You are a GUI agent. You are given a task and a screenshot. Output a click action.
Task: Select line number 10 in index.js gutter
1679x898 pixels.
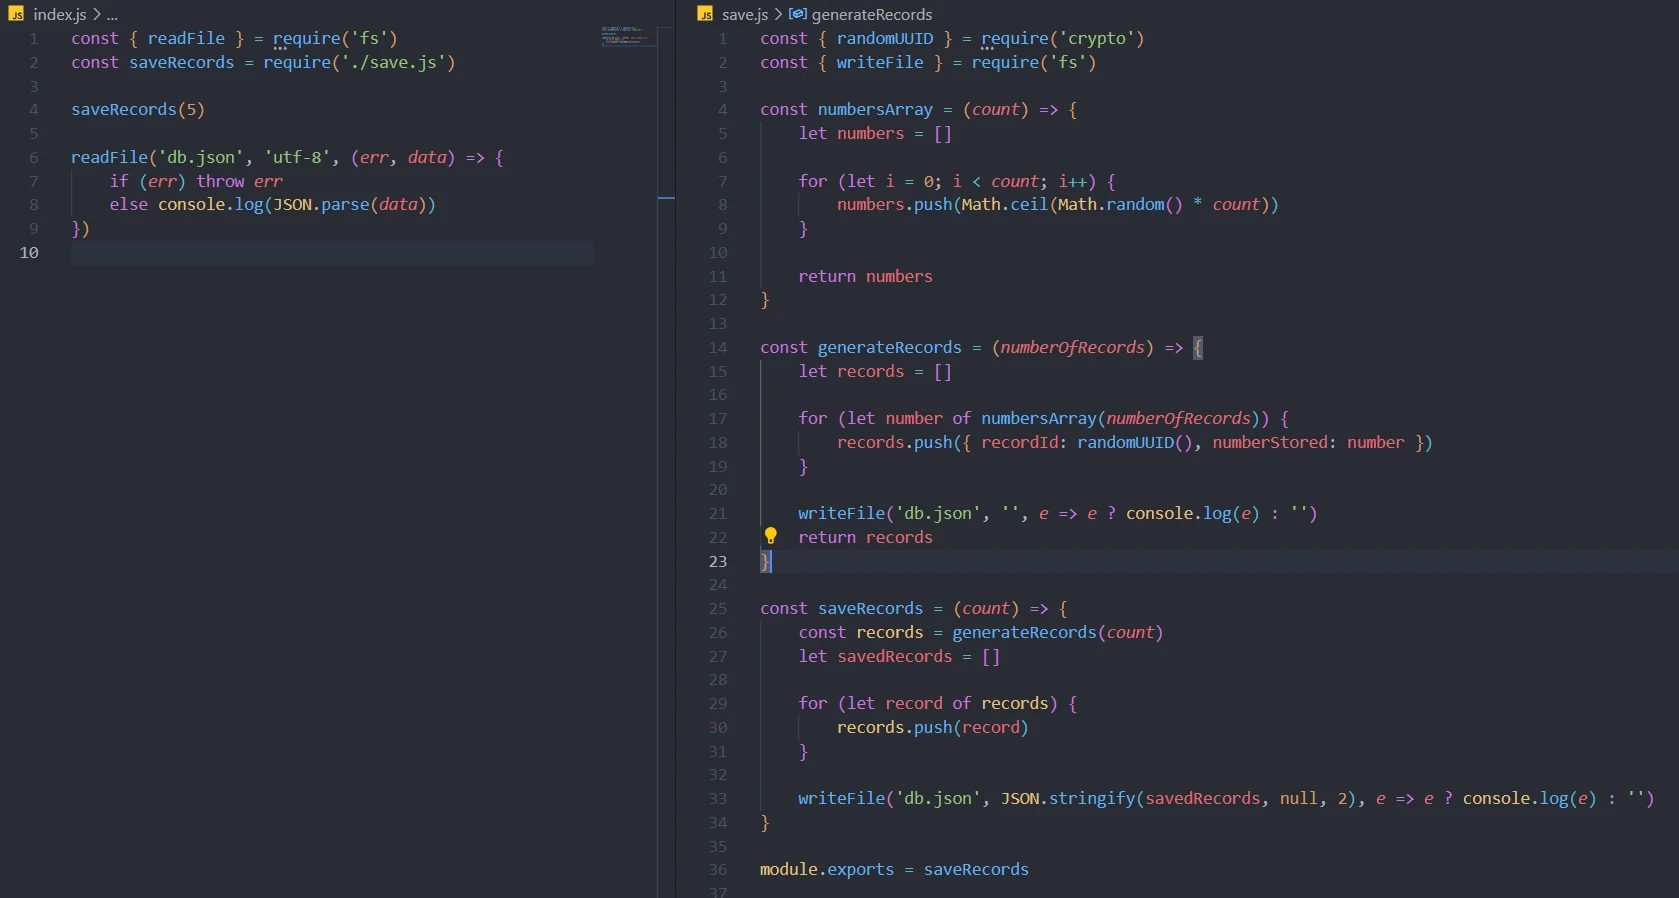click(x=29, y=252)
